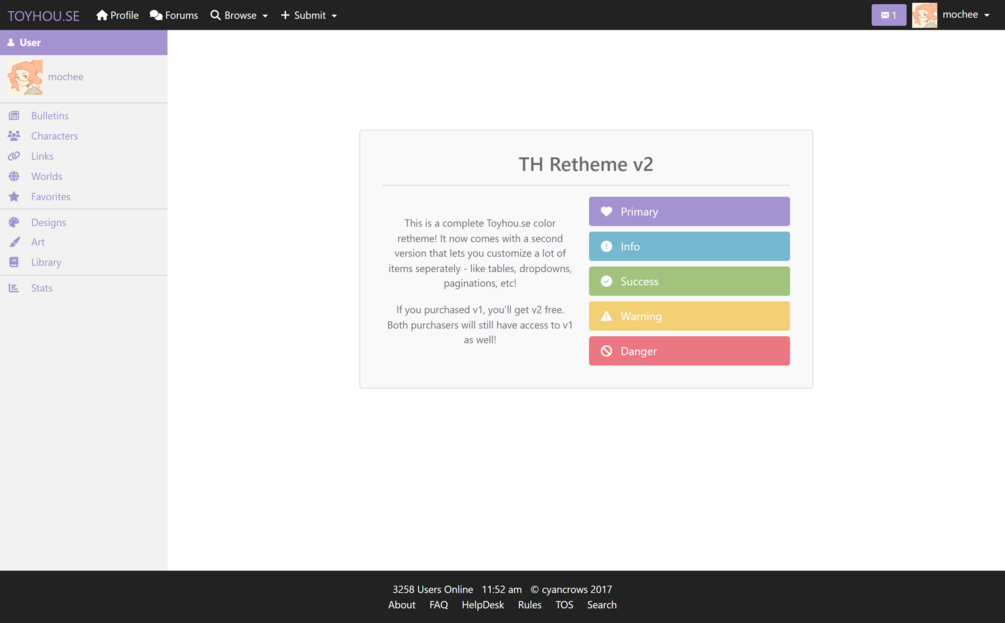The image size is (1005, 623).
Task: Click the Forums speech bubbles icon
Action: tap(156, 15)
